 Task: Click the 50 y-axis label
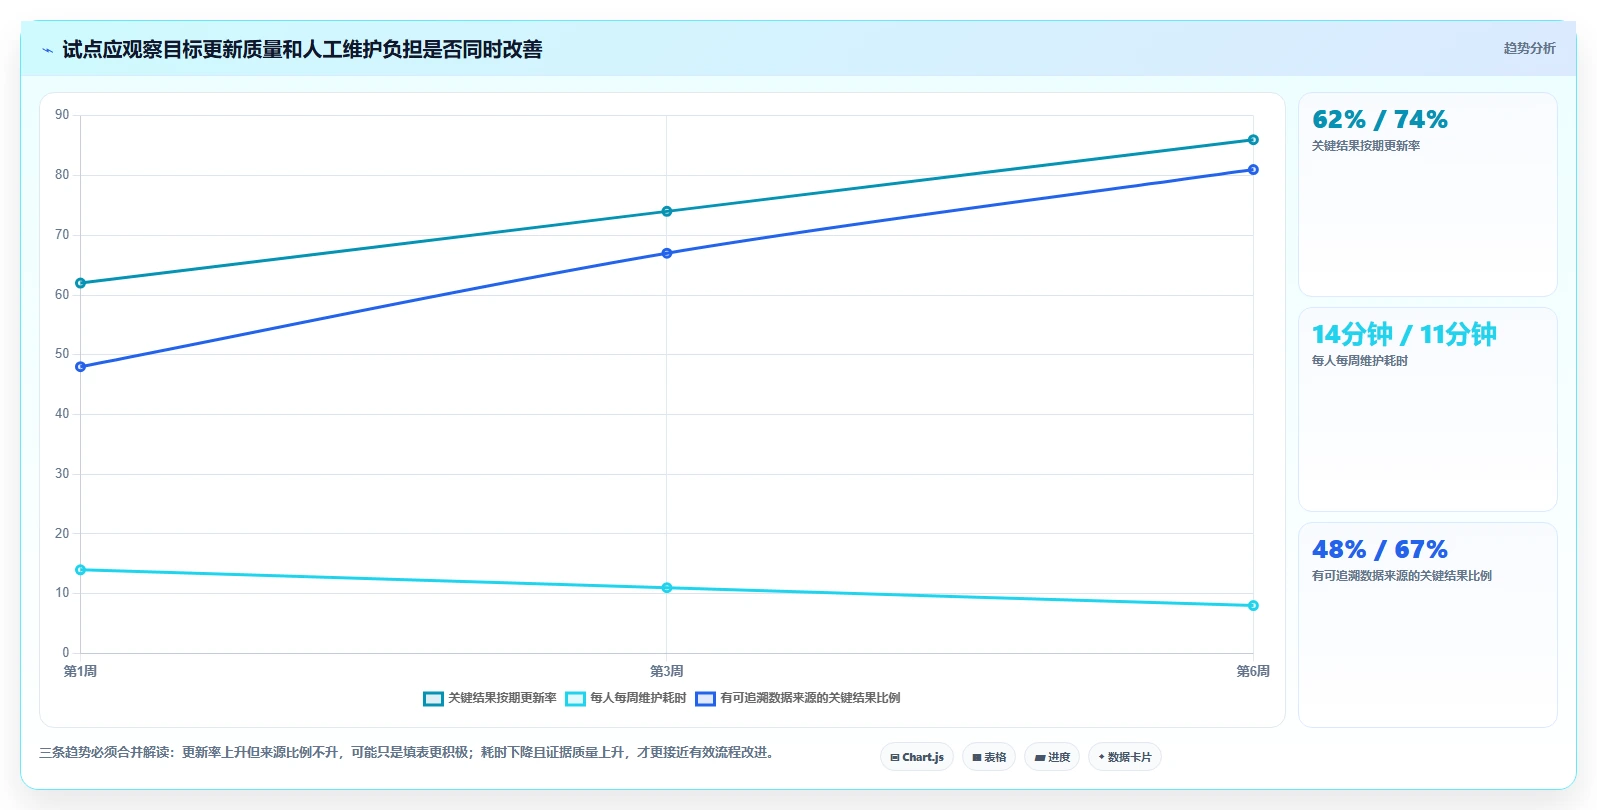tap(62, 354)
